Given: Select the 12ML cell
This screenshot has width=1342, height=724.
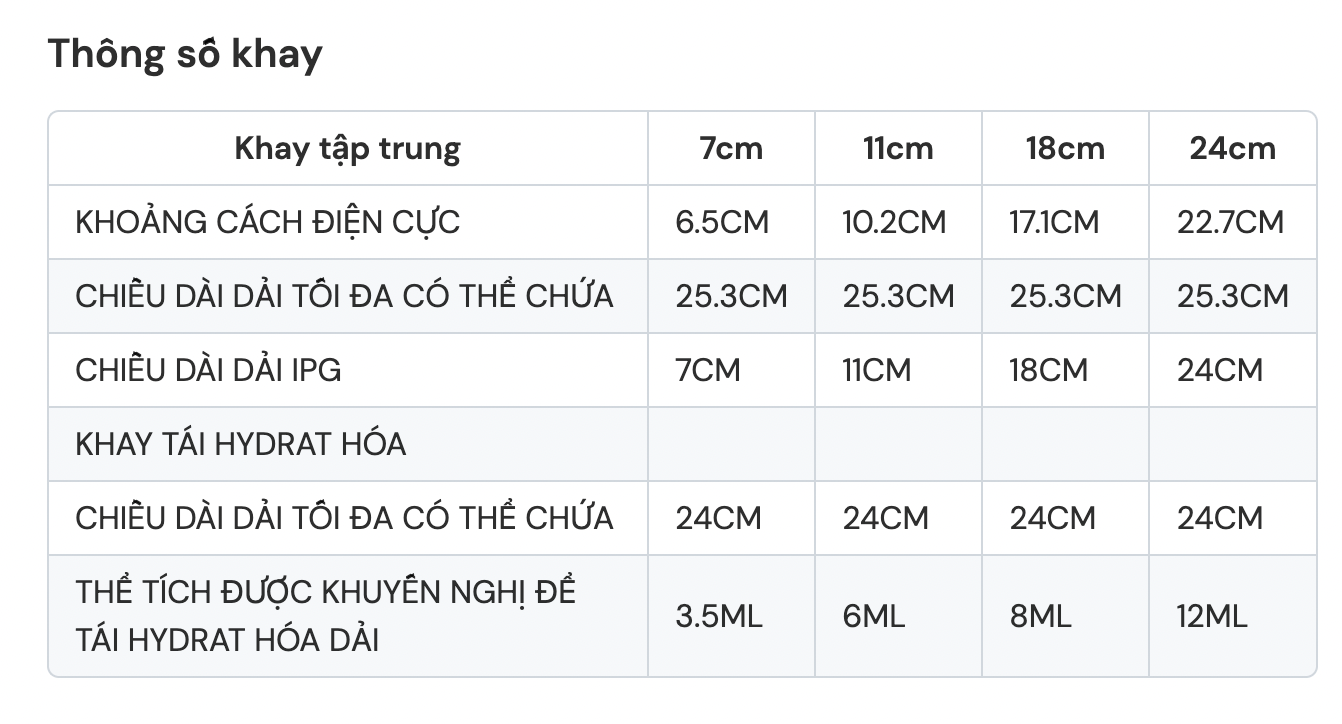Looking at the screenshot, I should pyautogui.click(x=1212, y=616).
